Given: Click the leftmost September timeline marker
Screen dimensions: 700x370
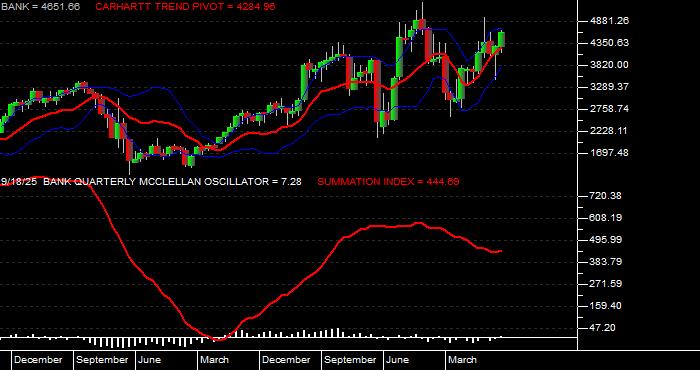Looking at the screenshot, I should coord(102,360).
